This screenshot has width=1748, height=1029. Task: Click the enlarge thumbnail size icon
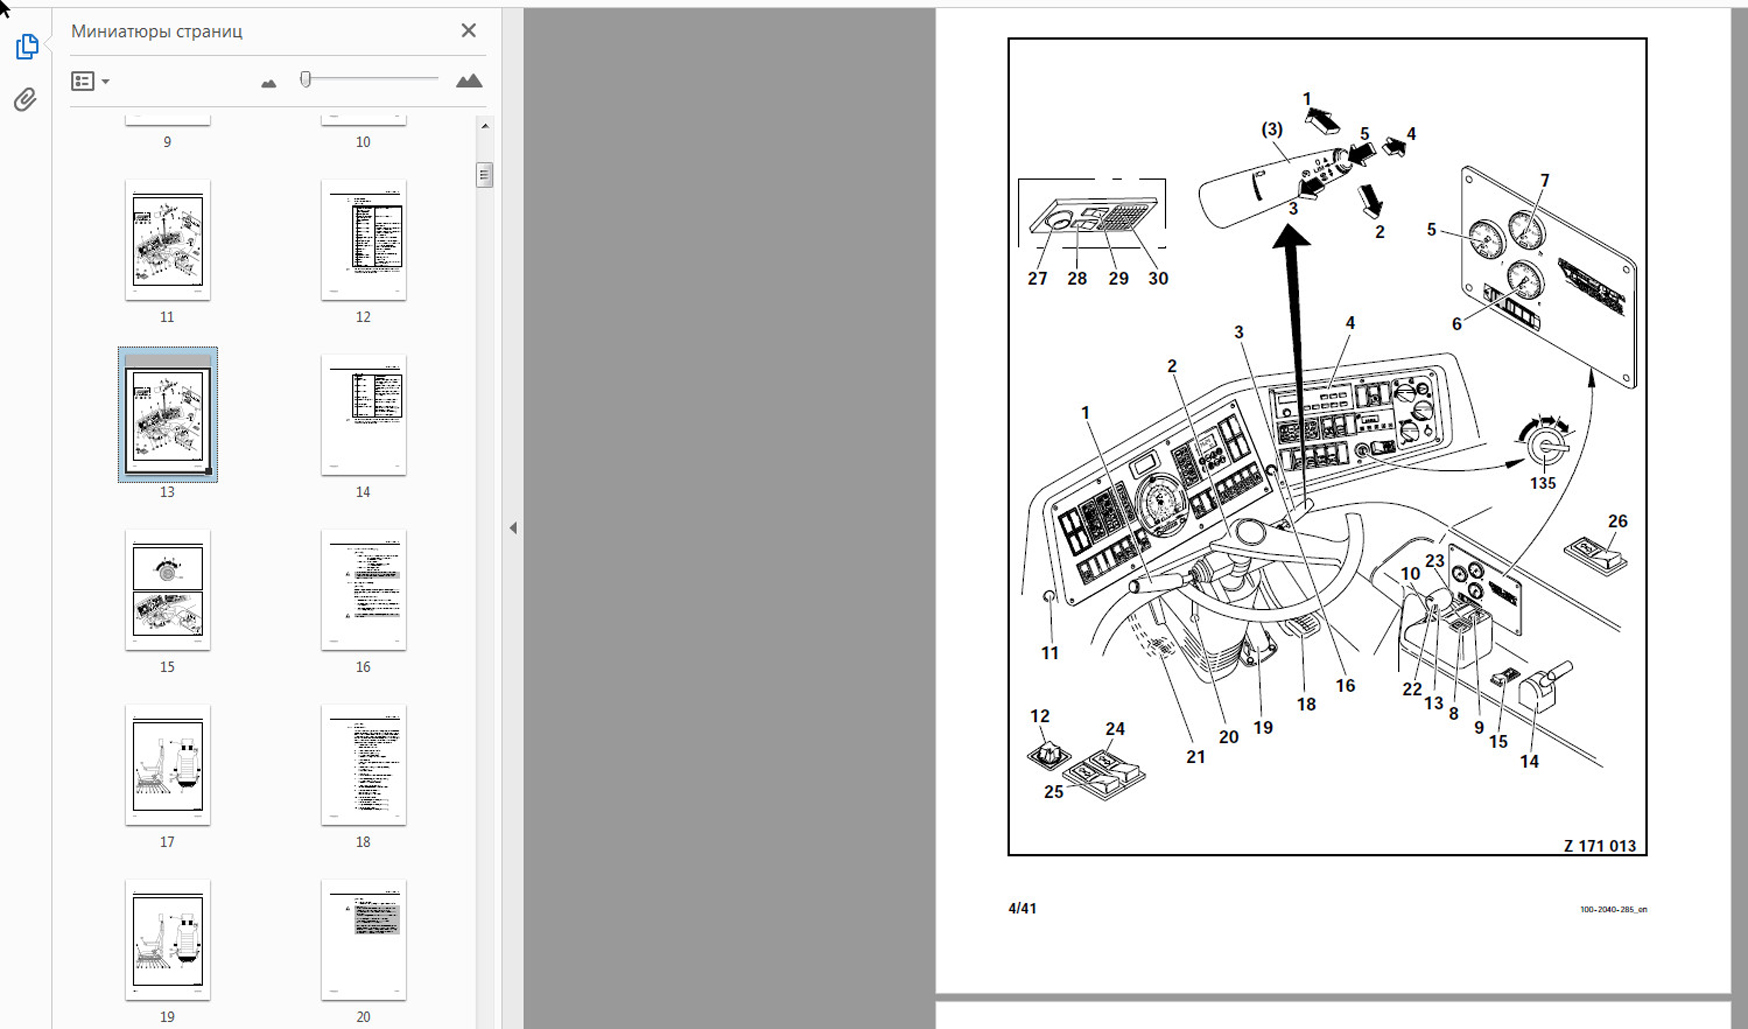click(468, 81)
